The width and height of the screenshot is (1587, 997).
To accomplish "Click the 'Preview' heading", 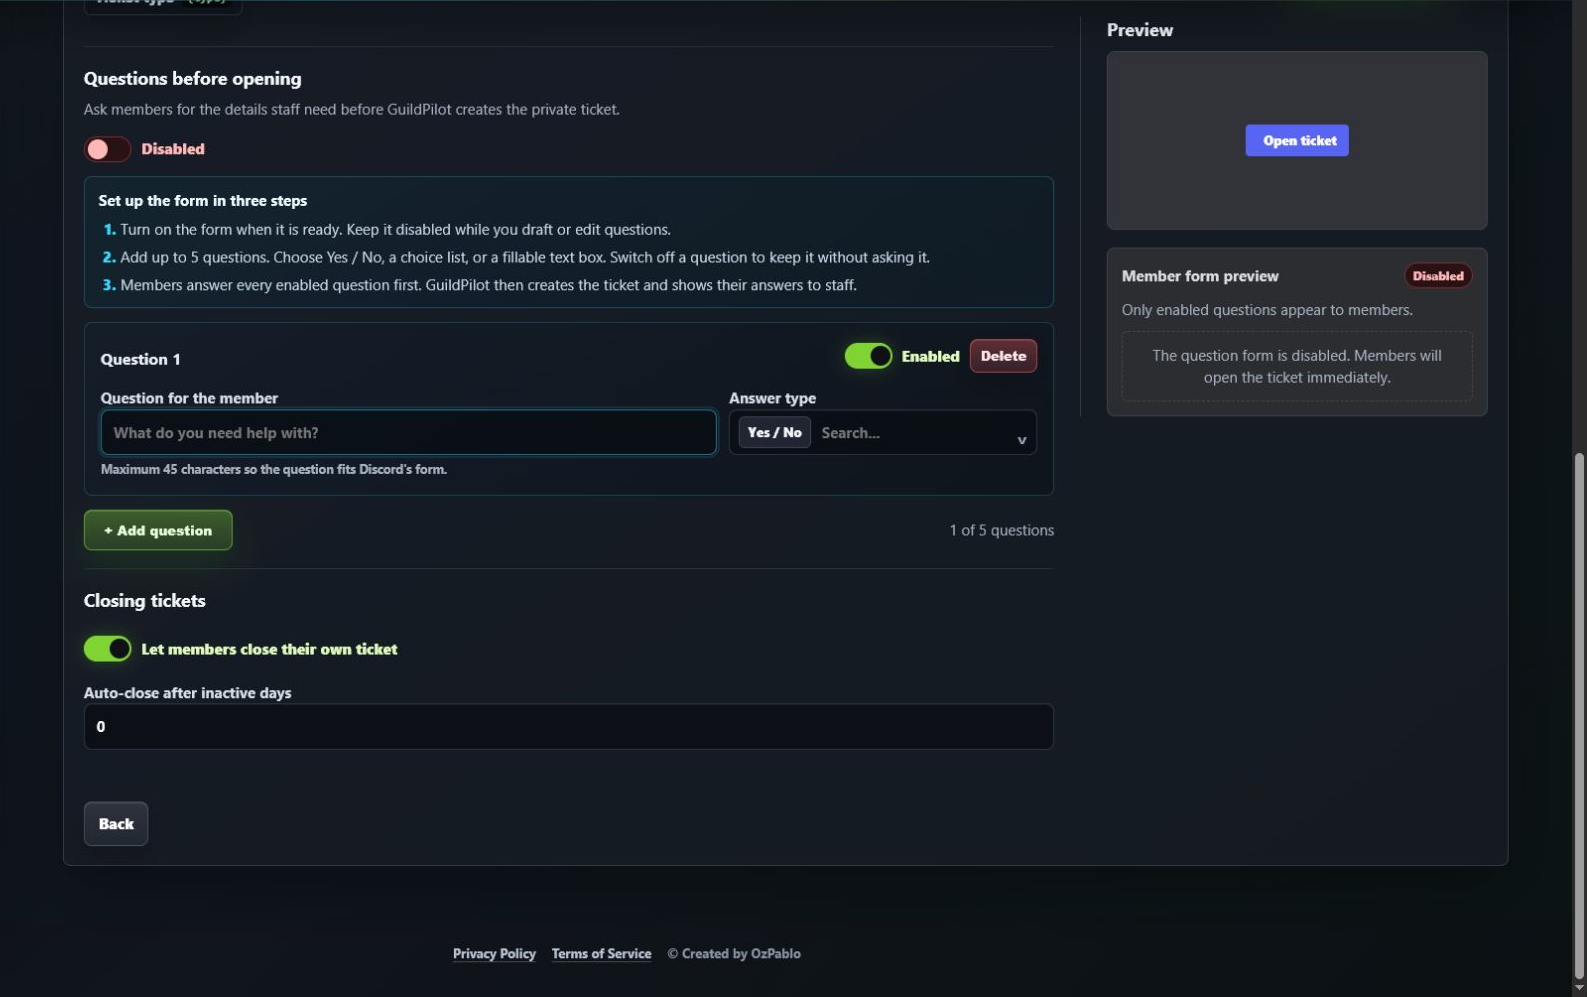I will tap(1139, 30).
